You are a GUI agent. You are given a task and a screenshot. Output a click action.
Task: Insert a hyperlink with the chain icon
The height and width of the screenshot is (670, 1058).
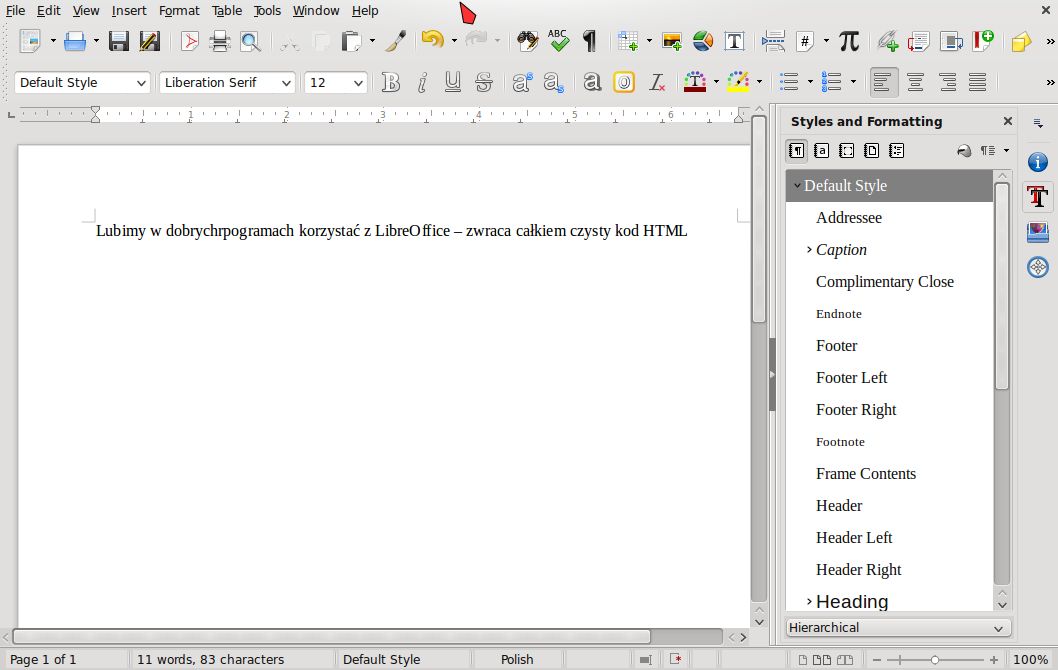(x=887, y=42)
